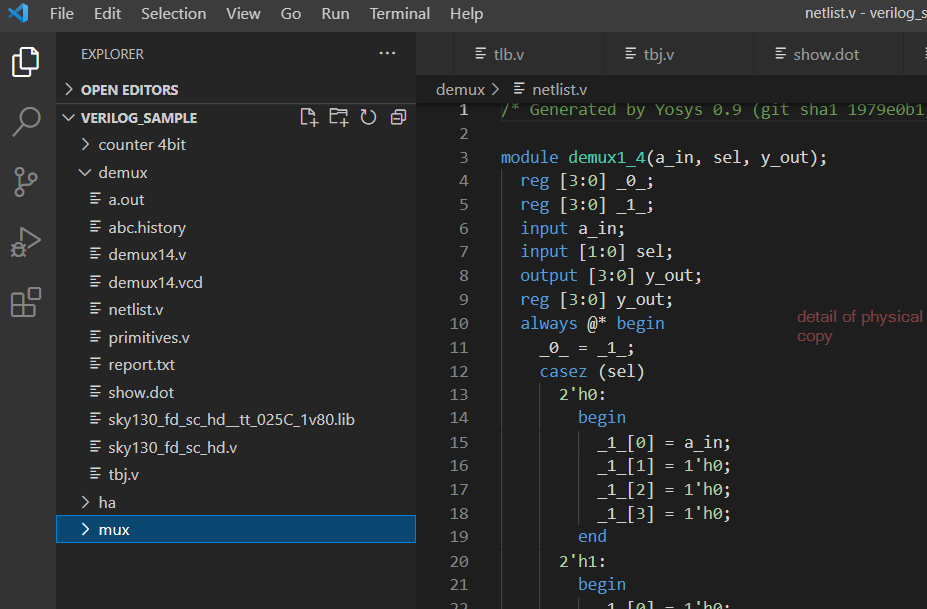The image size is (927, 609).
Task: Open the Go menu
Action: click(x=291, y=14)
